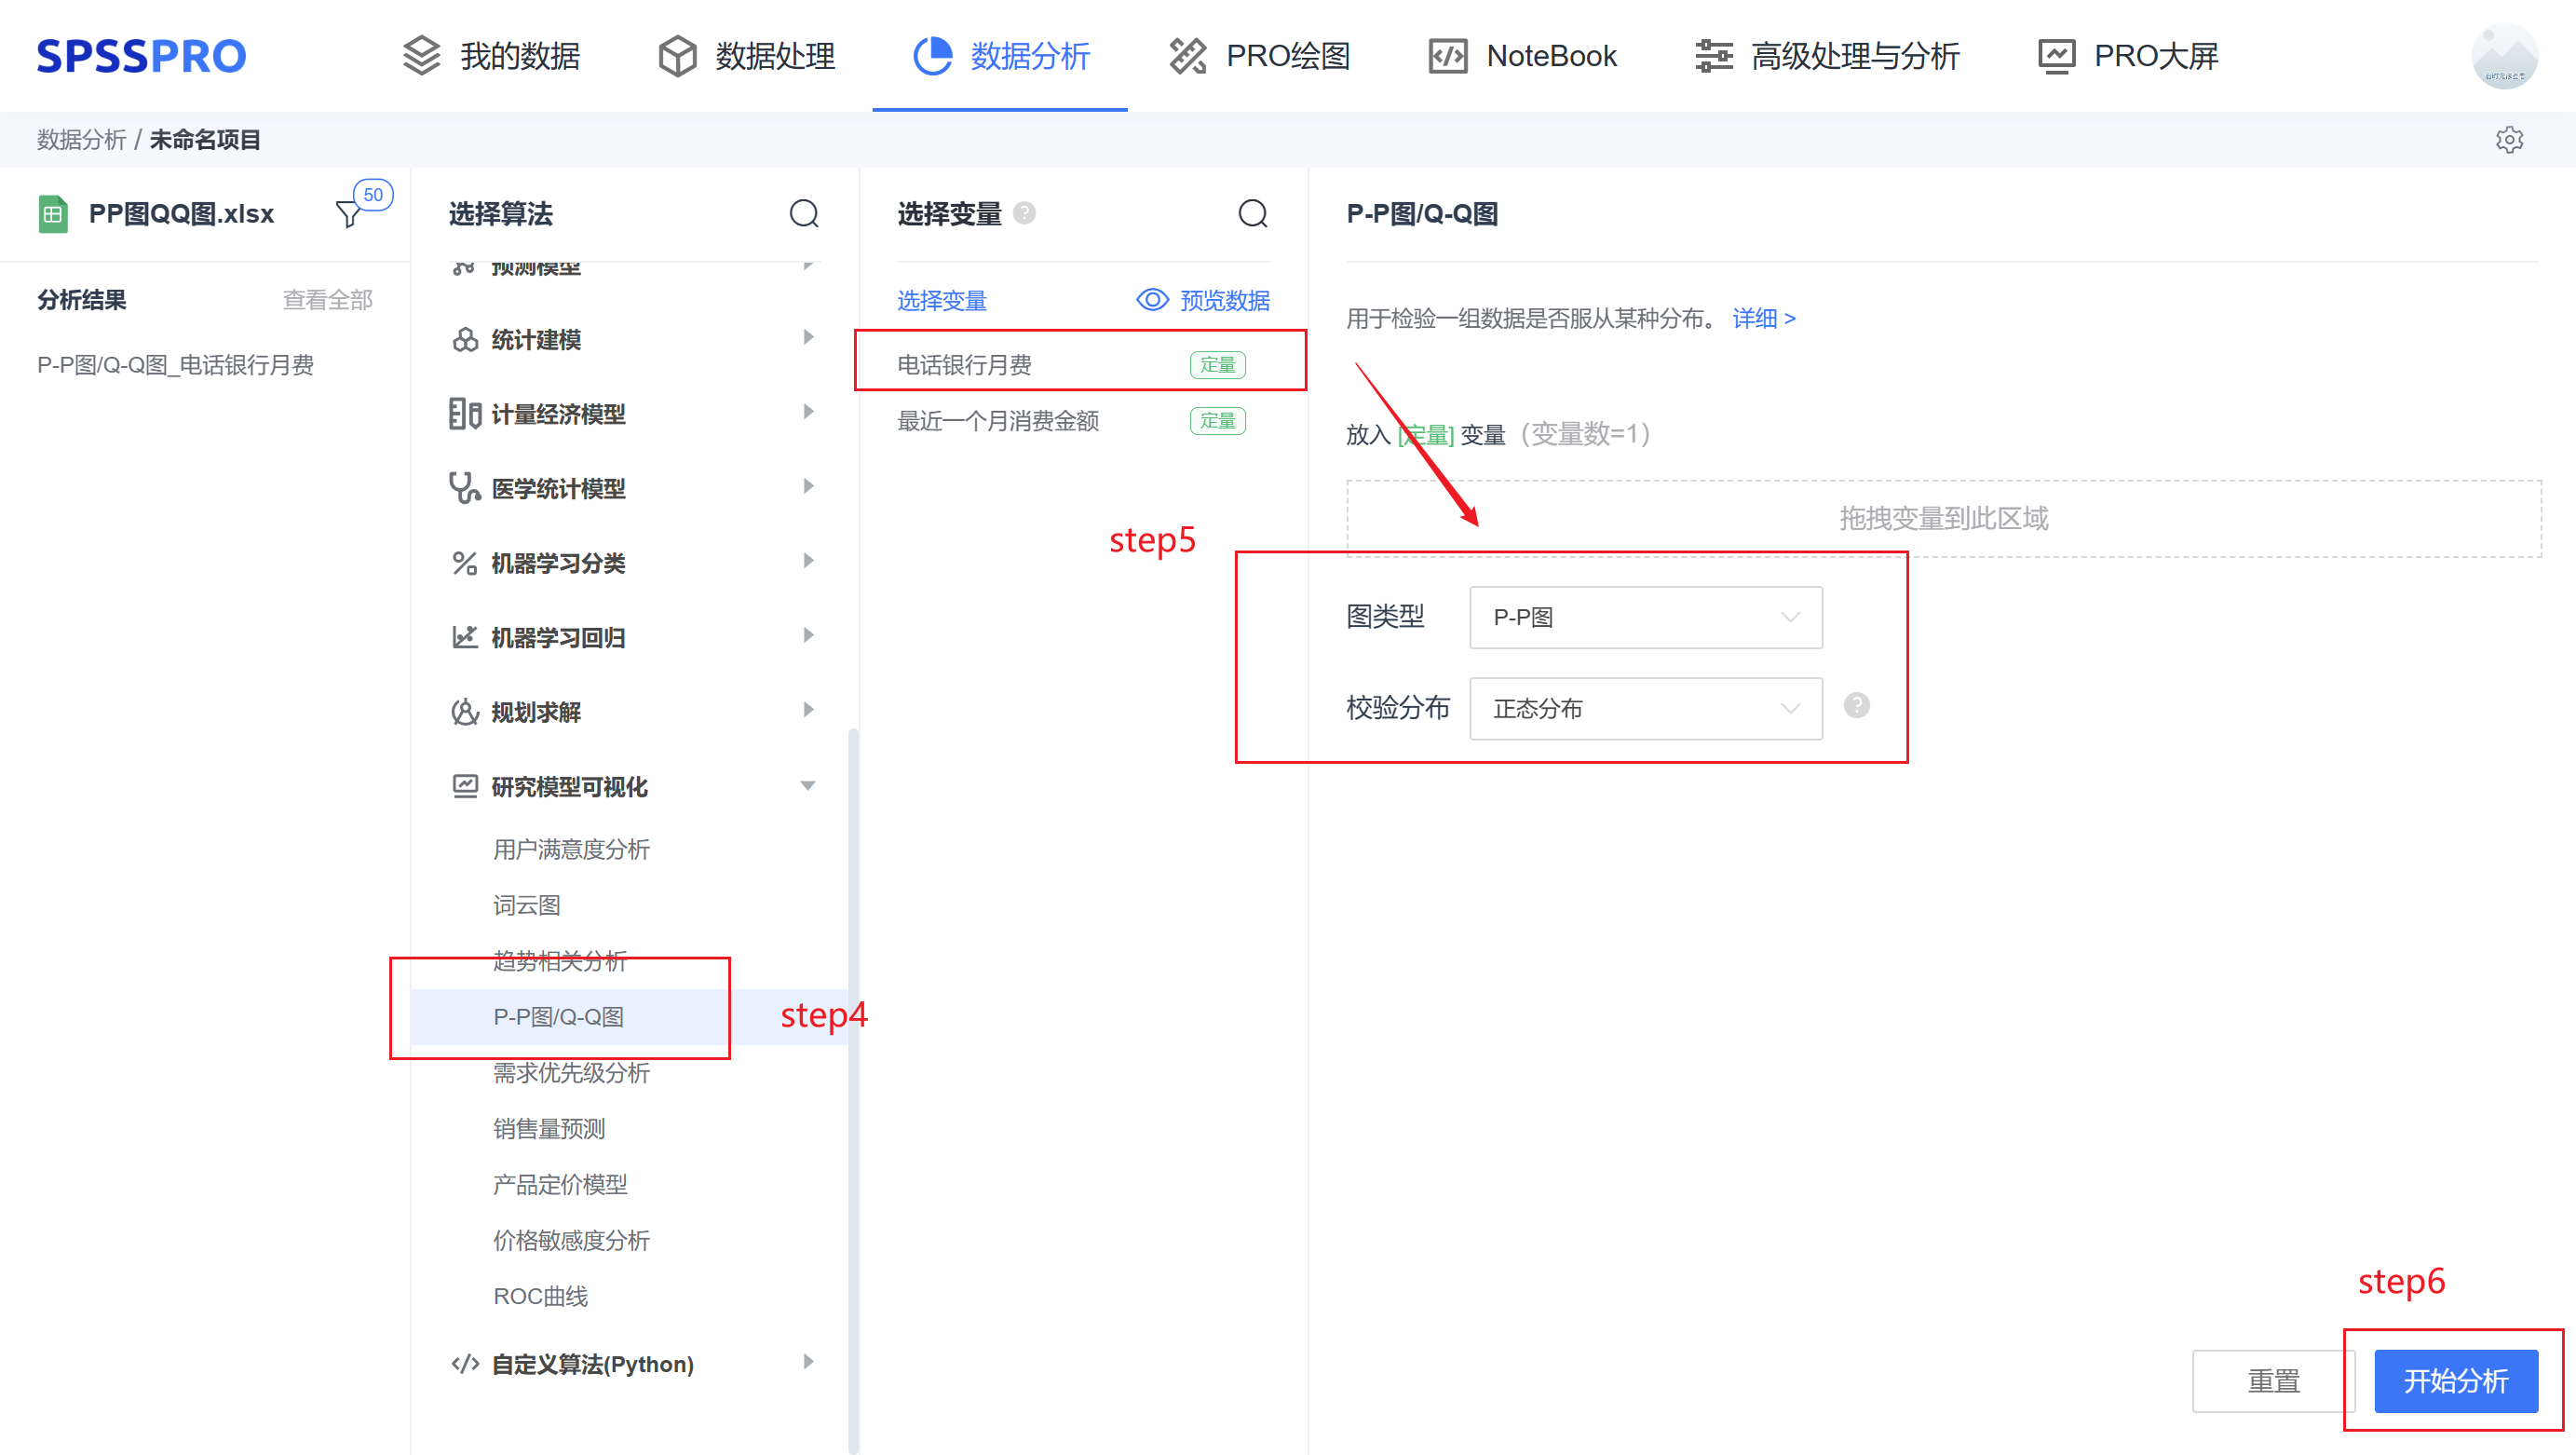Image resolution: width=2576 pixels, height=1455 pixels.
Task: Open 详细 > link
Action: [1764, 319]
